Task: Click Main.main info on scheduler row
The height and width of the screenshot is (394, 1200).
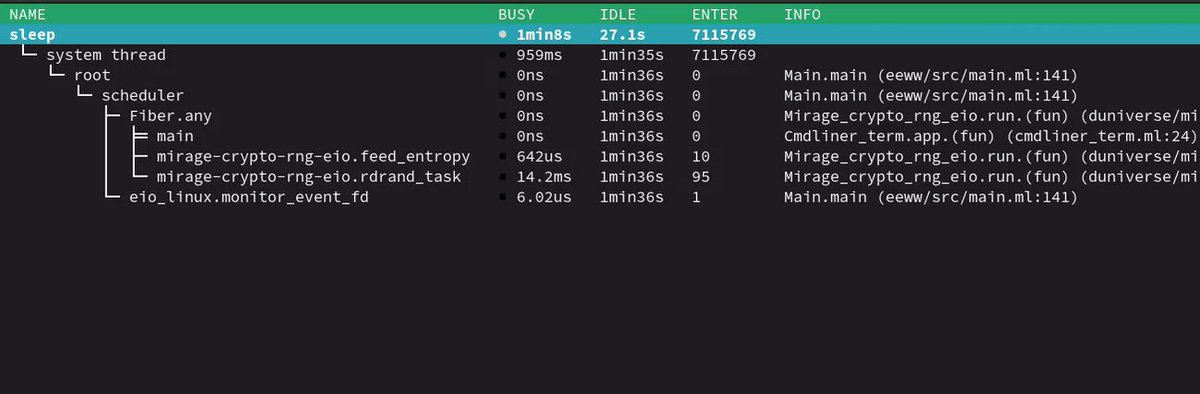Action: point(930,96)
